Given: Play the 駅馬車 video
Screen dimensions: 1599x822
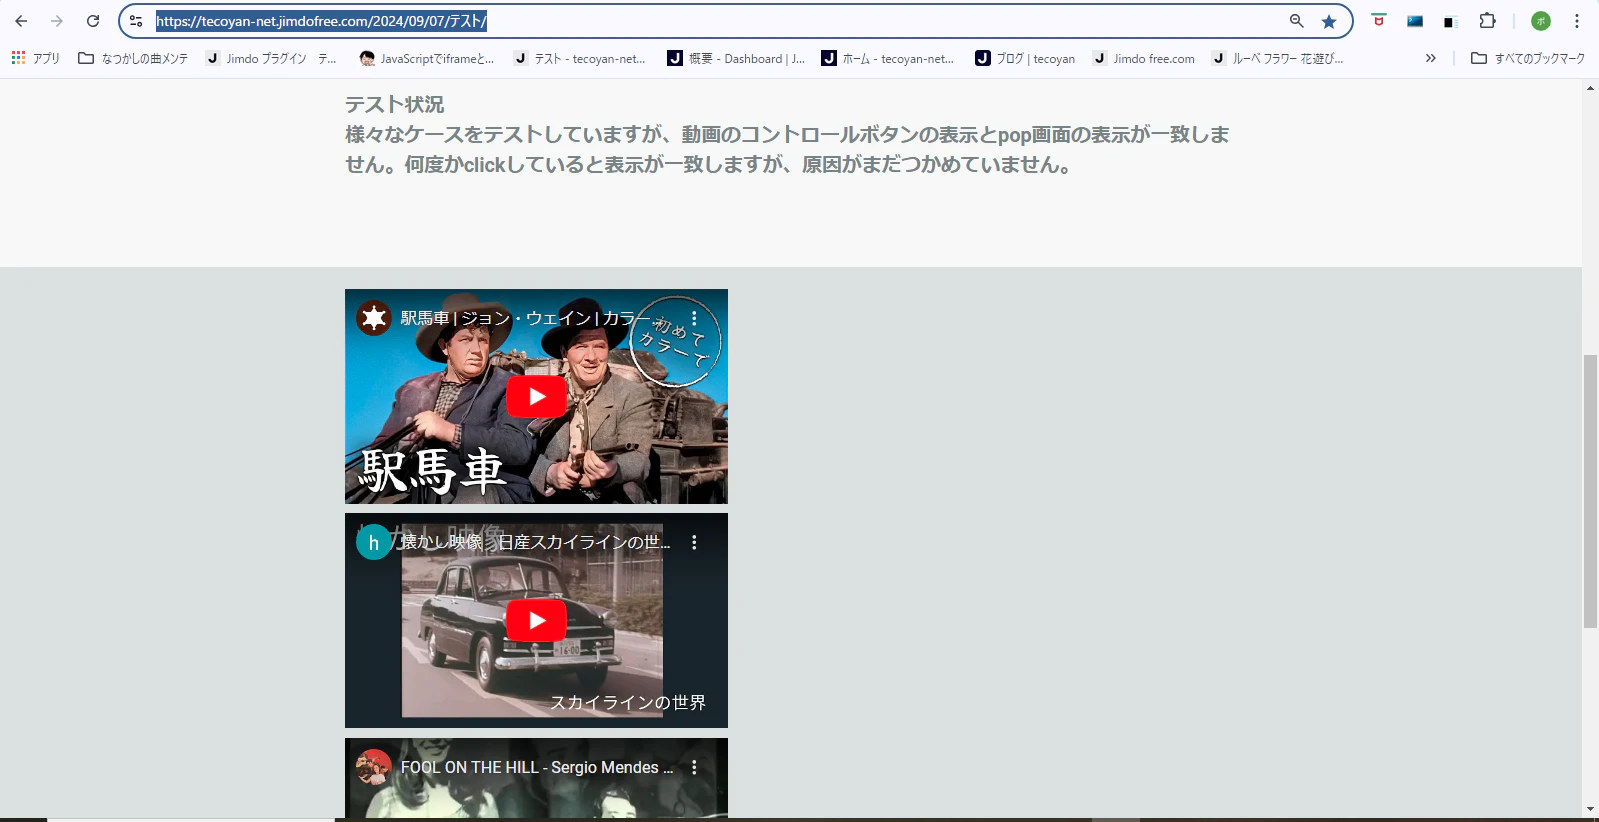Looking at the screenshot, I should coord(537,397).
